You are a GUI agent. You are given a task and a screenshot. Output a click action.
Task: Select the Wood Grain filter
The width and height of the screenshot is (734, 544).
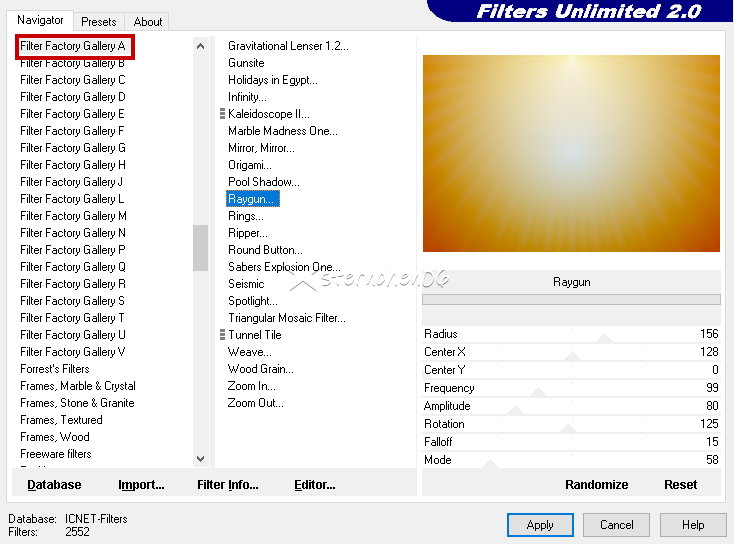point(260,369)
